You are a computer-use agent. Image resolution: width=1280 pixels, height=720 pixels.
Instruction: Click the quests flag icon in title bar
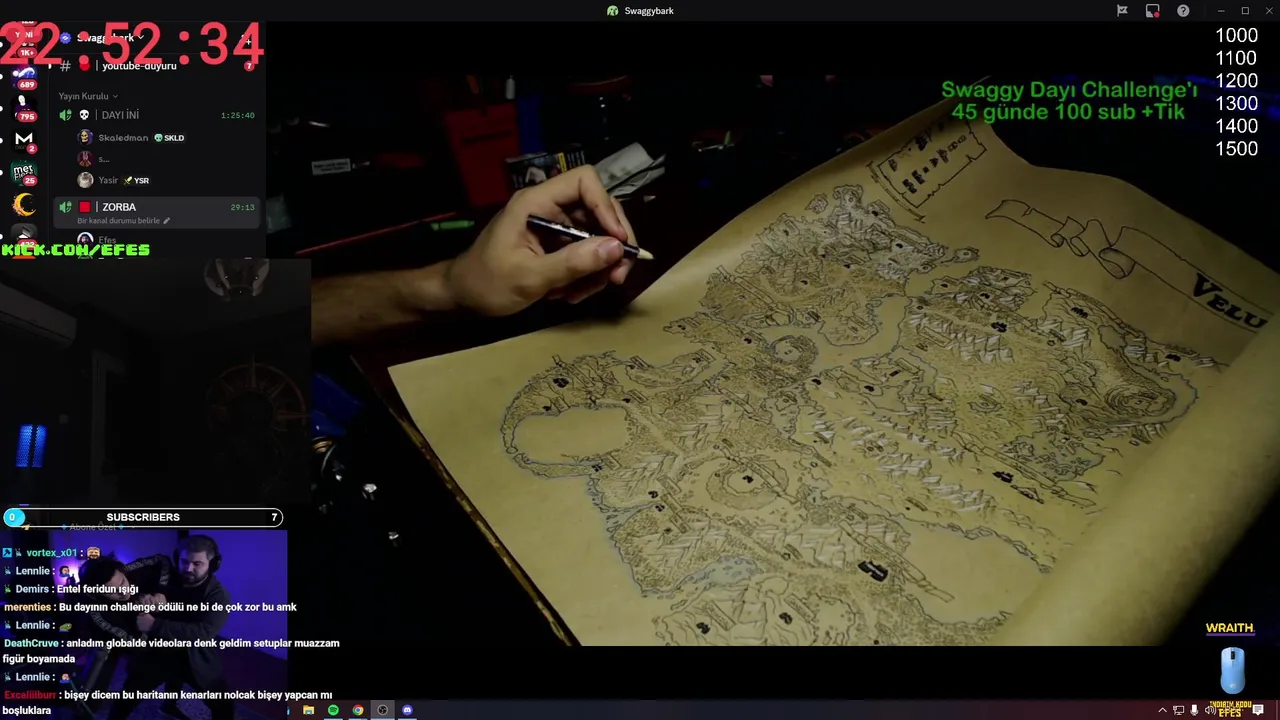point(1122,11)
